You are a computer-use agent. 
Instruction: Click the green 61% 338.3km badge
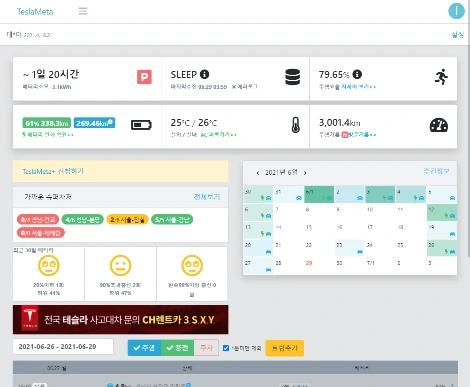47,123
